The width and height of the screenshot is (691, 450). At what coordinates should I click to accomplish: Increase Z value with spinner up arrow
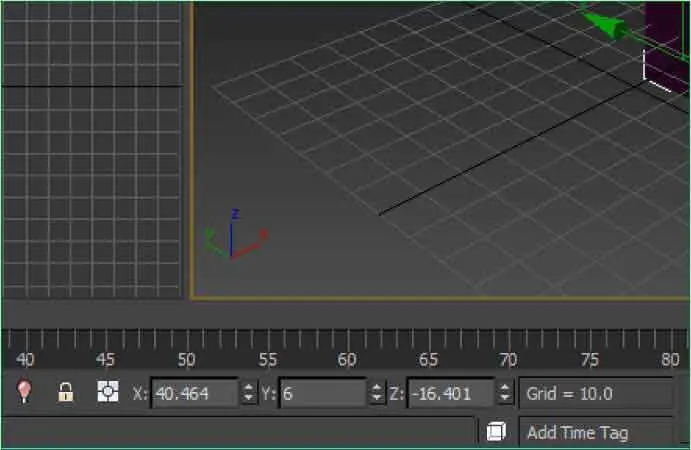click(x=505, y=387)
